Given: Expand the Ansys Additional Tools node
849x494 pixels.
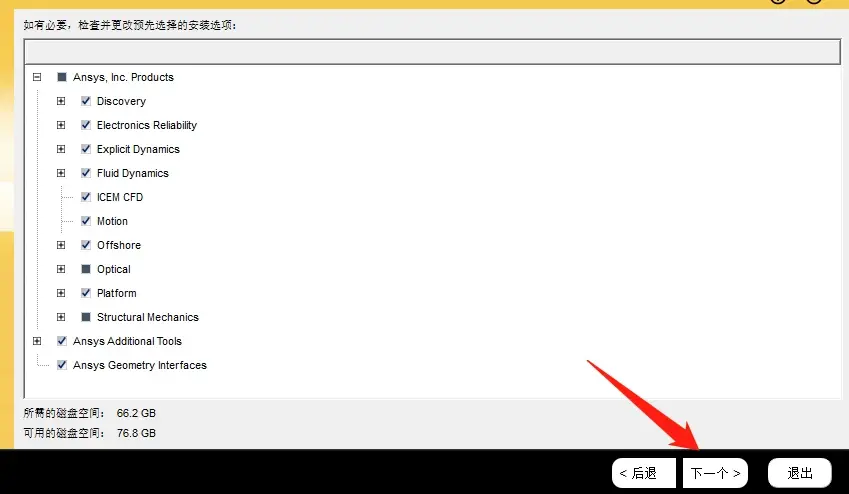Looking at the screenshot, I should tap(37, 341).
